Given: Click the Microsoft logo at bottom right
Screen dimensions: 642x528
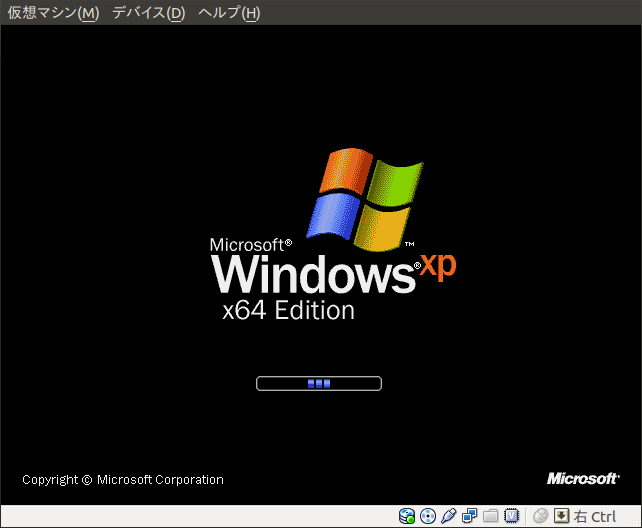Looking at the screenshot, I should click(583, 478).
